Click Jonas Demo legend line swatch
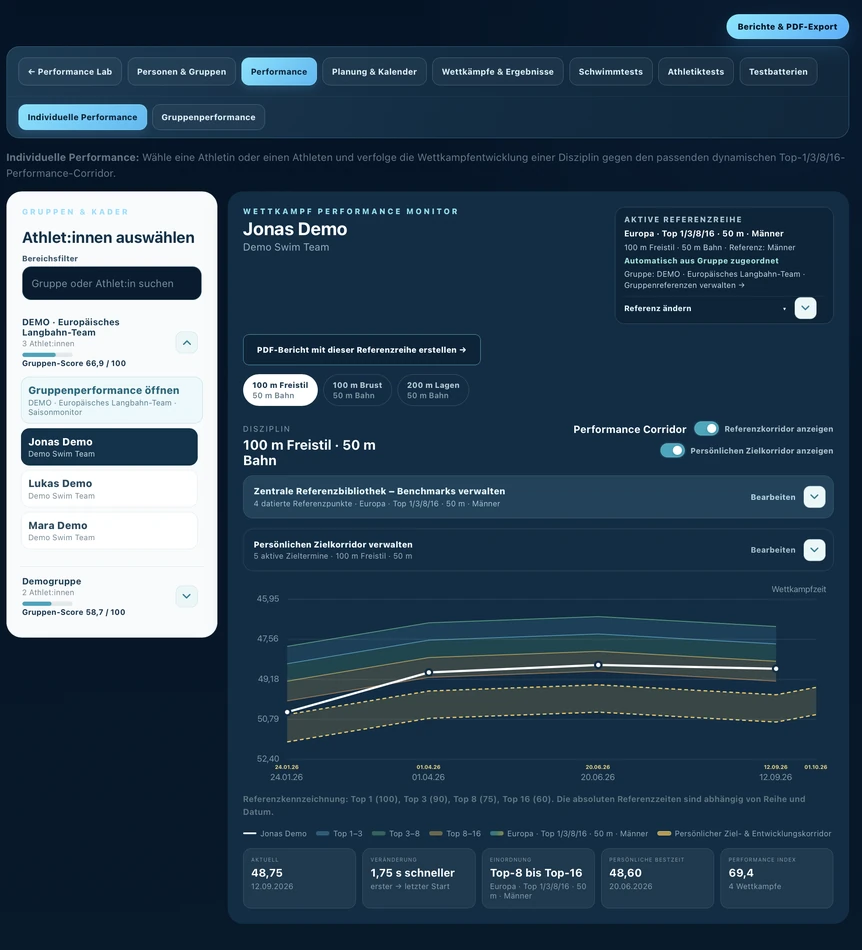This screenshot has width=862, height=950. click(250, 834)
